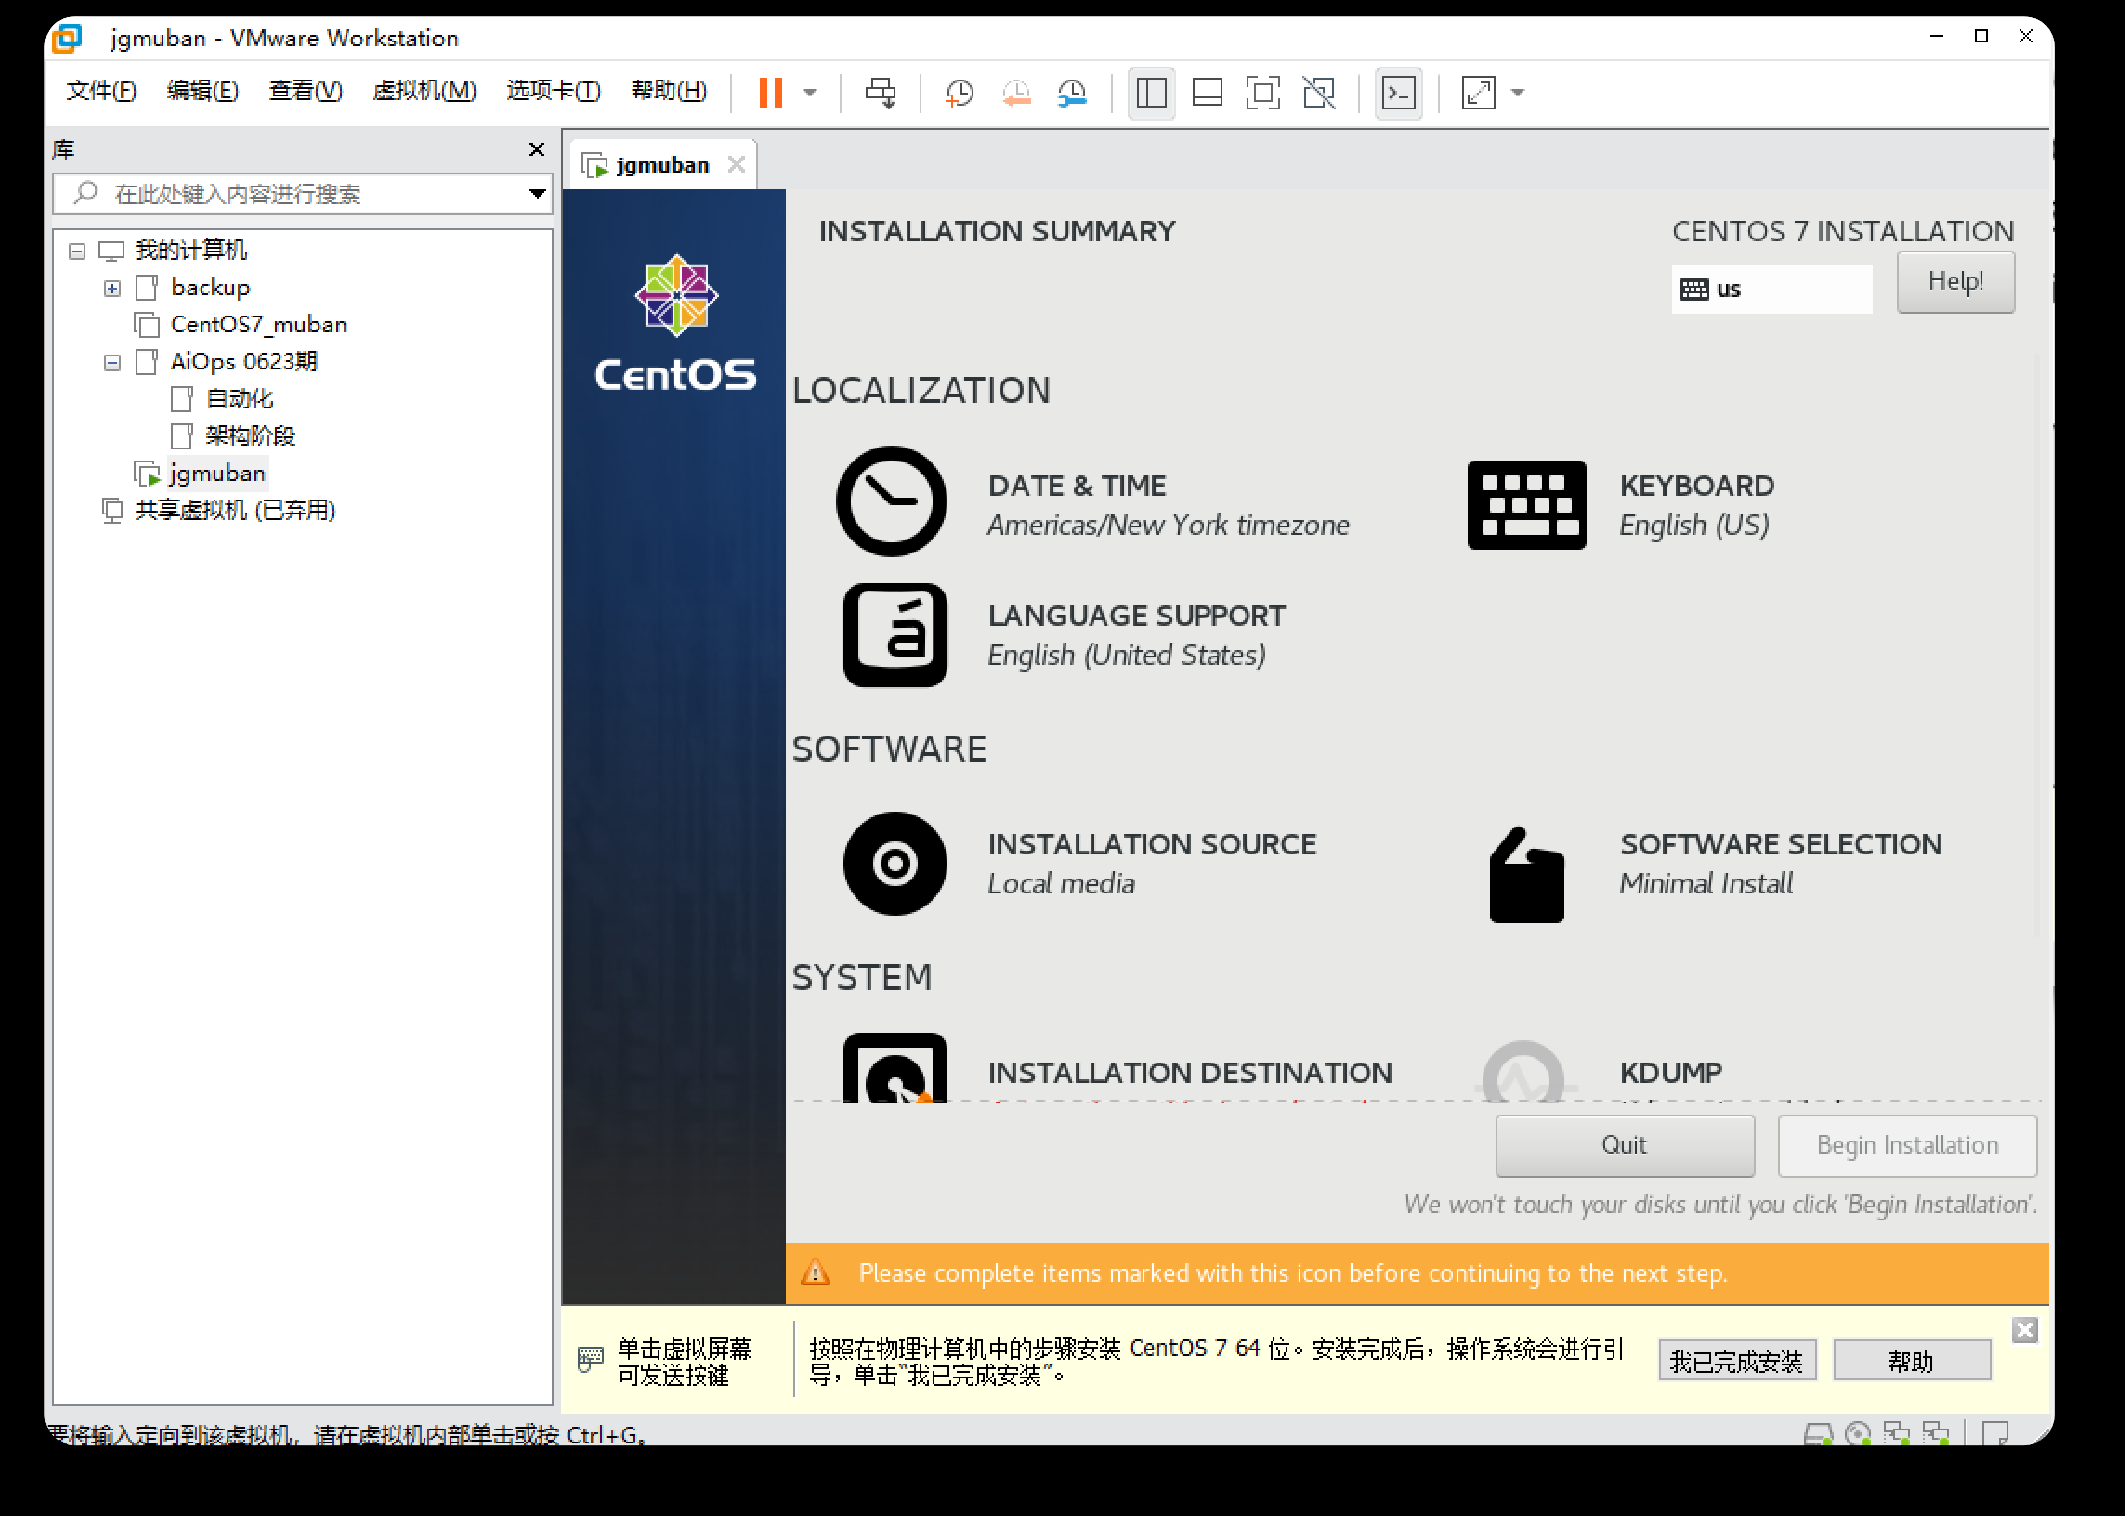The height and width of the screenshot is (1516, 2125).
Task: Click the VMware Workstation logo in the title bar
Action: [x=68, y=38]
